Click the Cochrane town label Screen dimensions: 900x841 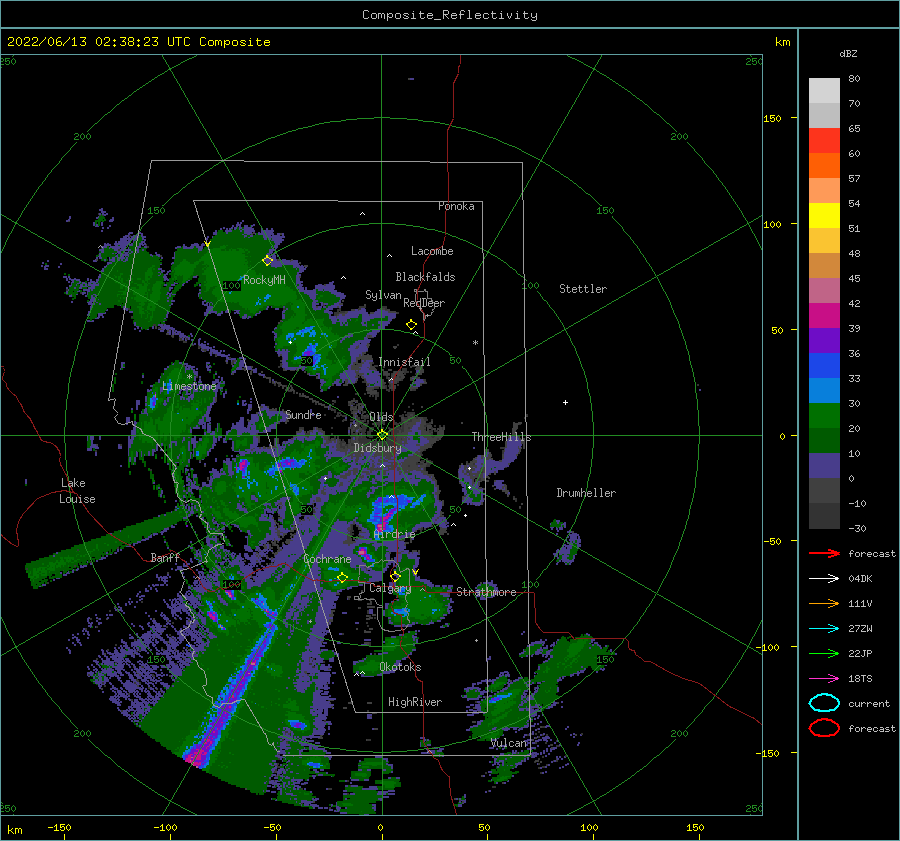327,559
